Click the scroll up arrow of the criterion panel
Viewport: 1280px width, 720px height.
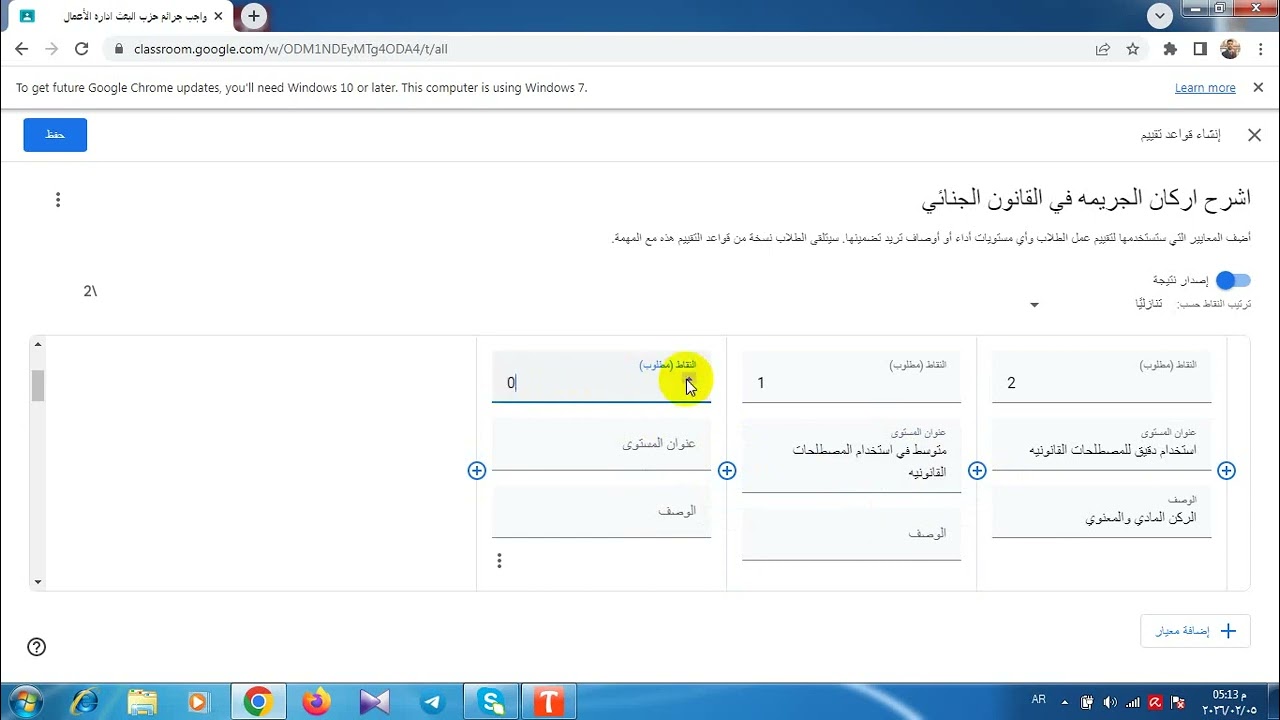tap(38, 345)
